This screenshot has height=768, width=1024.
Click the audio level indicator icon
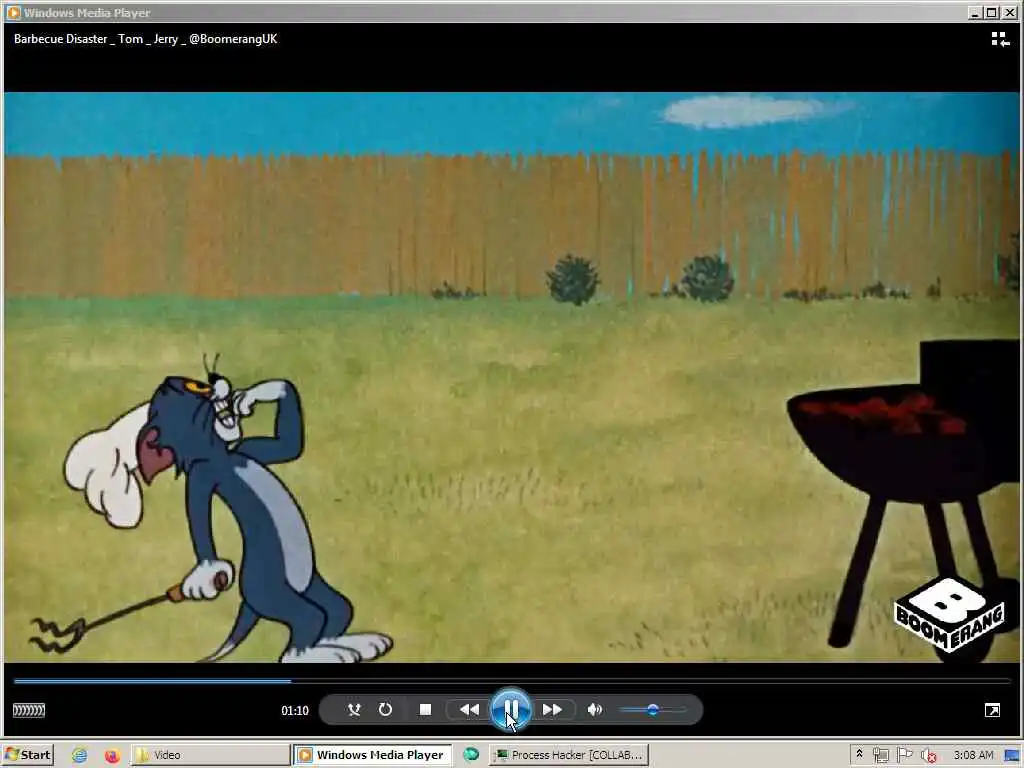click(29, 710)
